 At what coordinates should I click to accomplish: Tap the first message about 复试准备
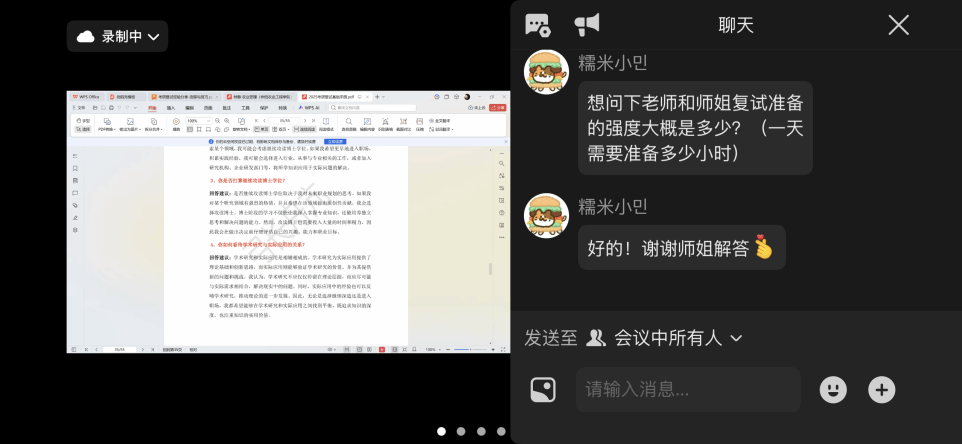click(x=695, y=127)
